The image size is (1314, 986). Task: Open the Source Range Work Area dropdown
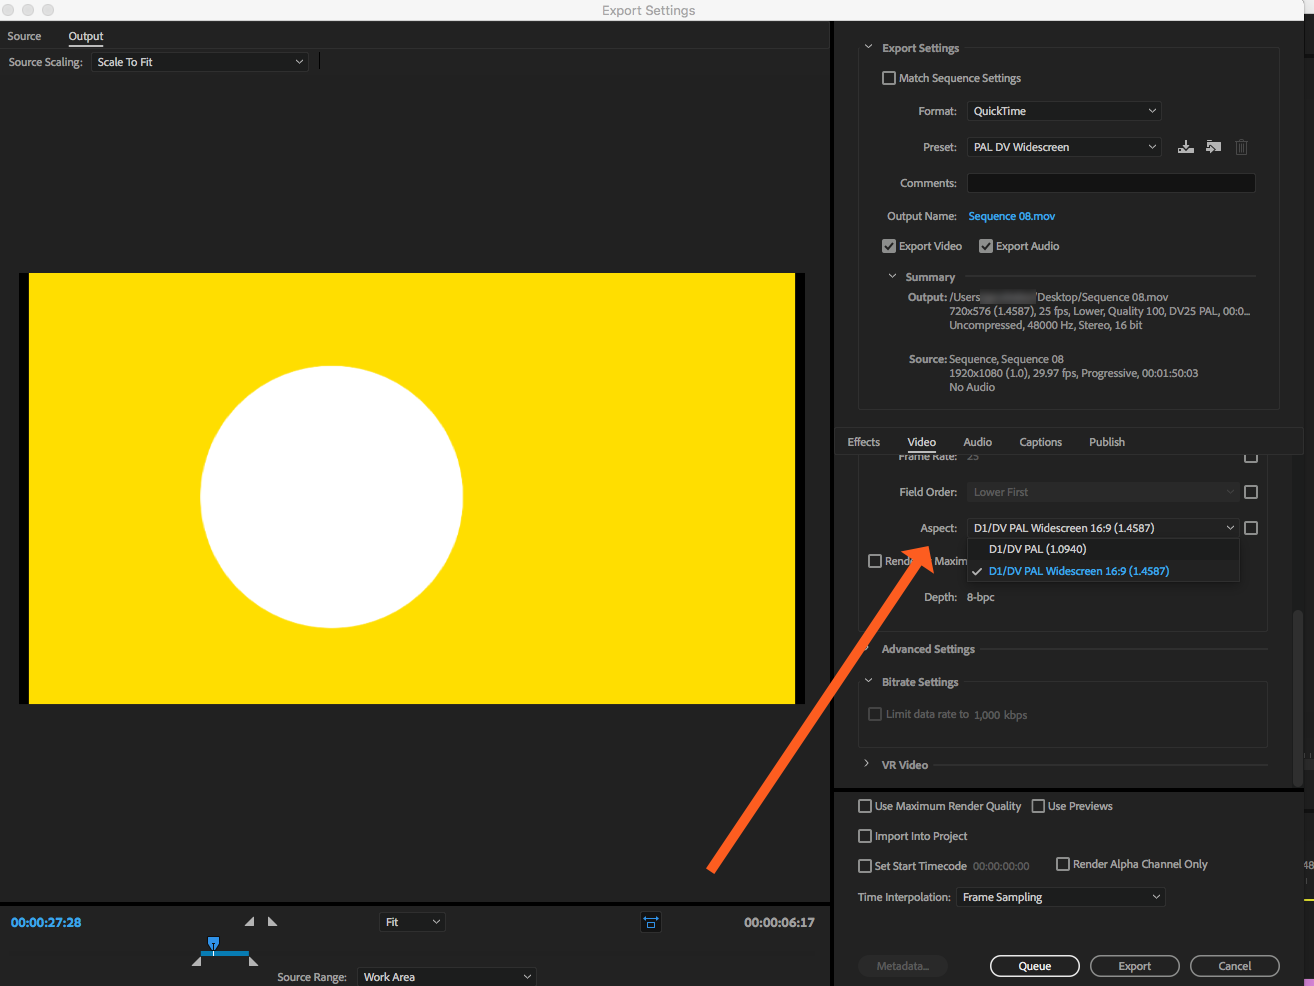point(447,977)
